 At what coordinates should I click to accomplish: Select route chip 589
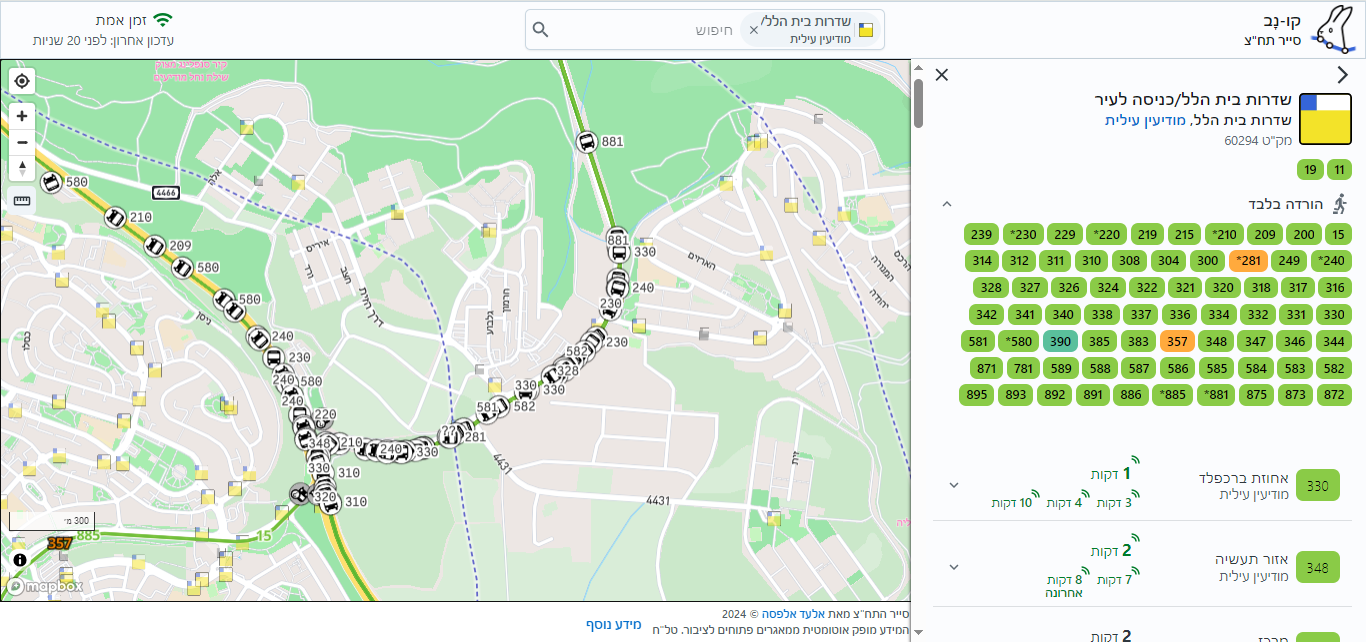[1062, 368]
